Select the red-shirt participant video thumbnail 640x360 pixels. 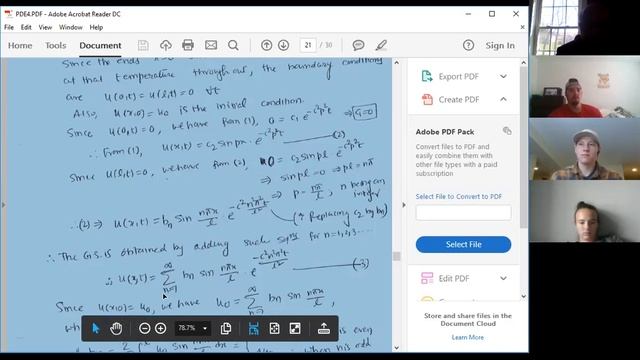pos(584,87)
